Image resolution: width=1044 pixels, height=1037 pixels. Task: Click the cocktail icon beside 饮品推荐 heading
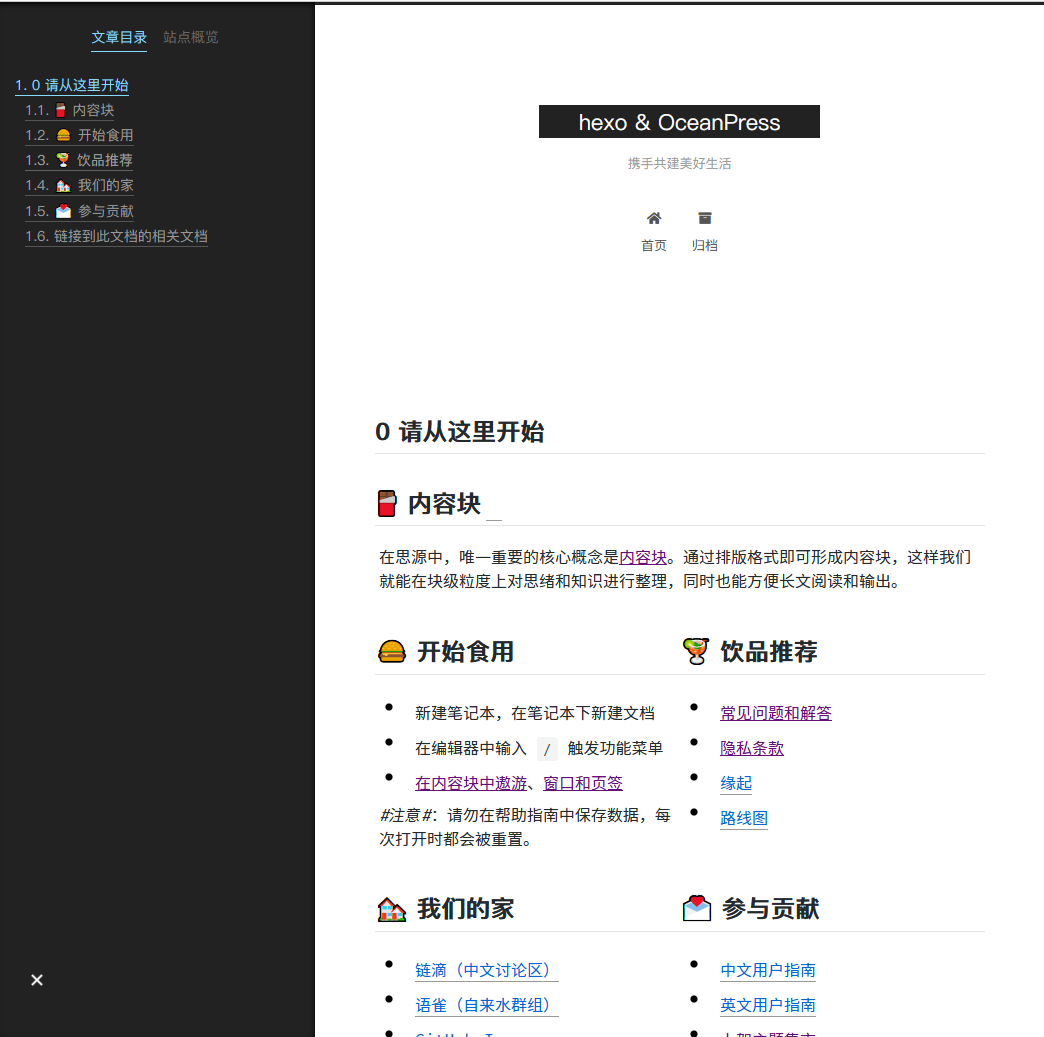[x=696, y=650]
